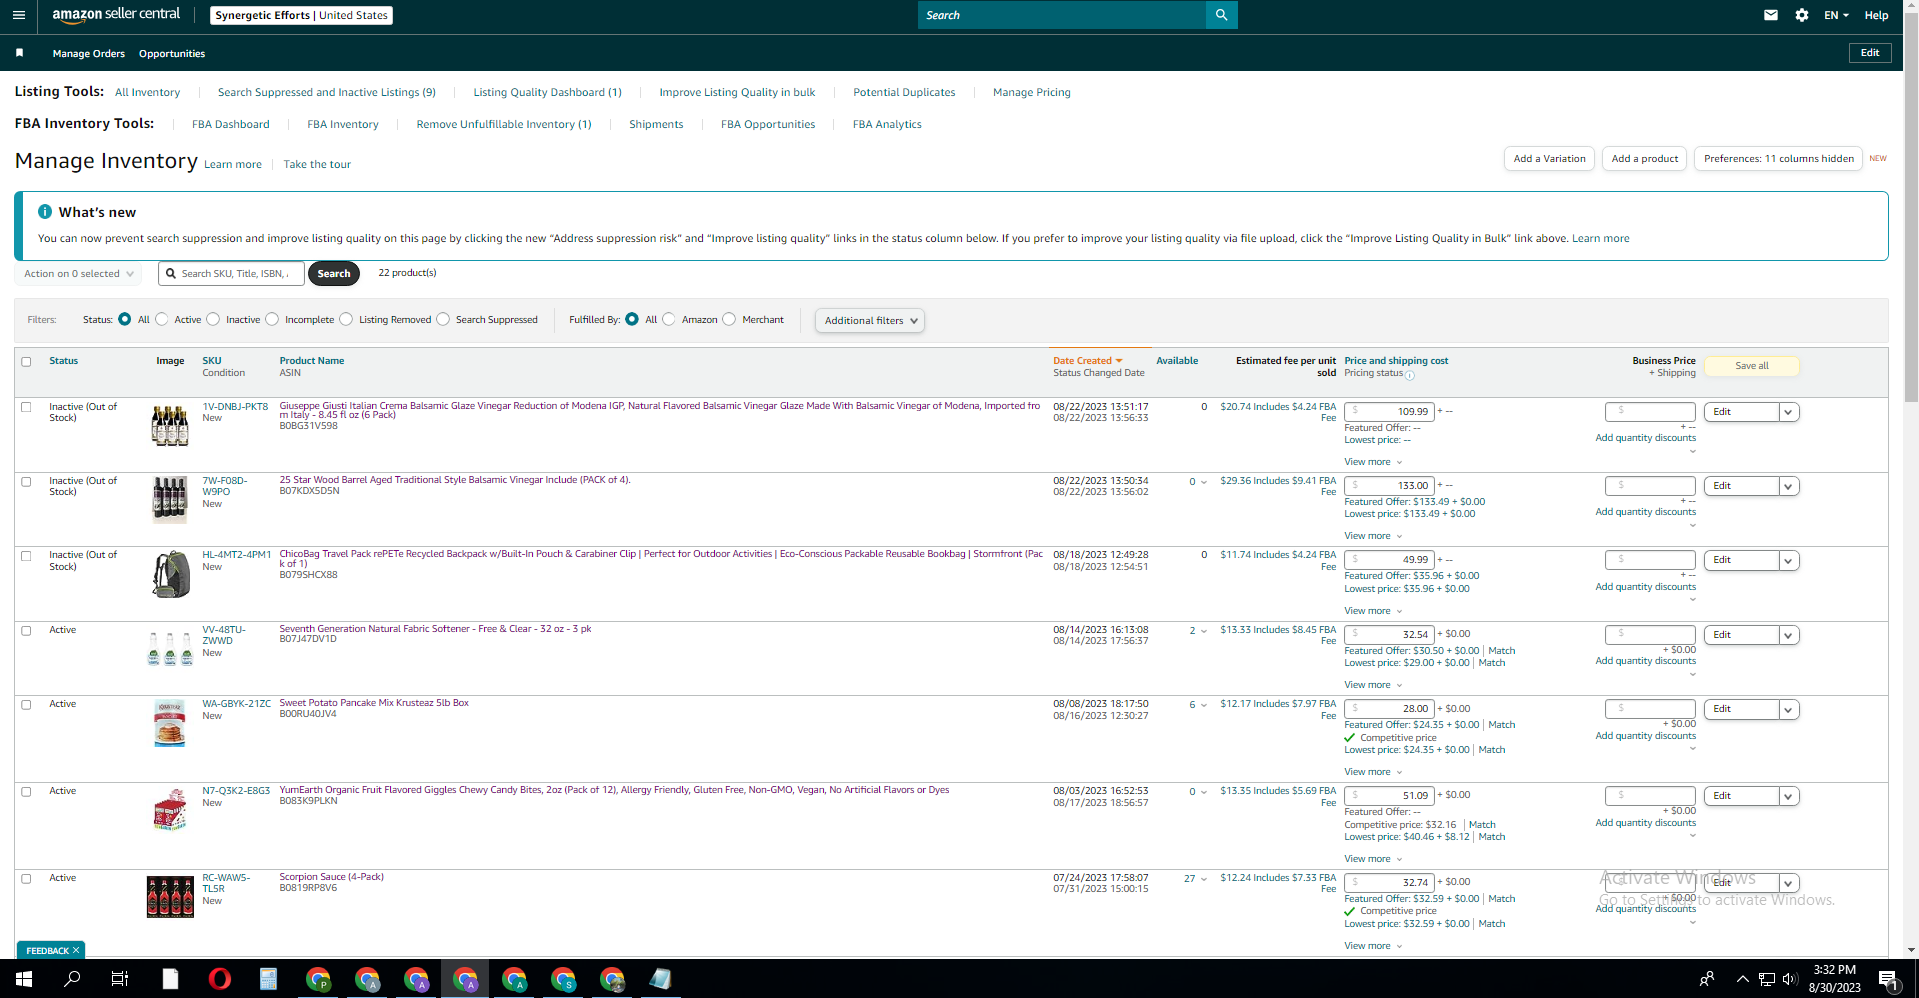Screen dimensions: 1919x998
Task: Expand View more for Seventh Generation row
Action: [1373, 685]
